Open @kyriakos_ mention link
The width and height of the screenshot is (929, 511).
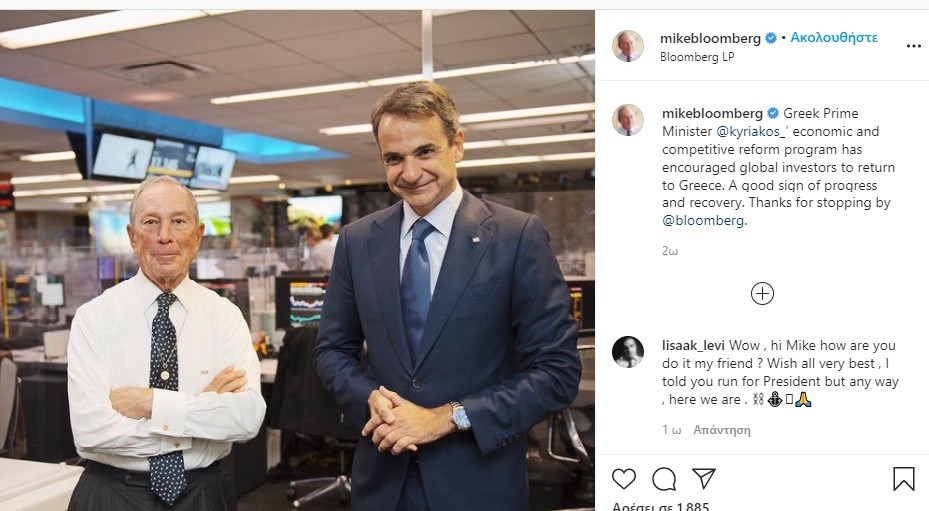coord(751,131)
